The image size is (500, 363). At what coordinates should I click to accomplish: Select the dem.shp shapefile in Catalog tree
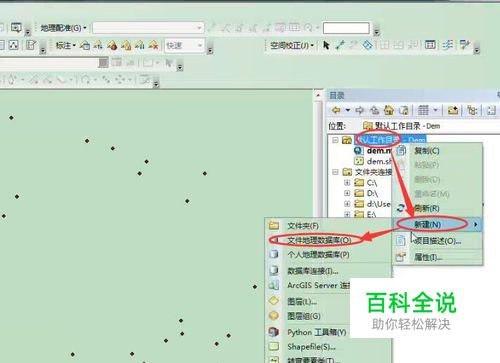tap(373, 161)
